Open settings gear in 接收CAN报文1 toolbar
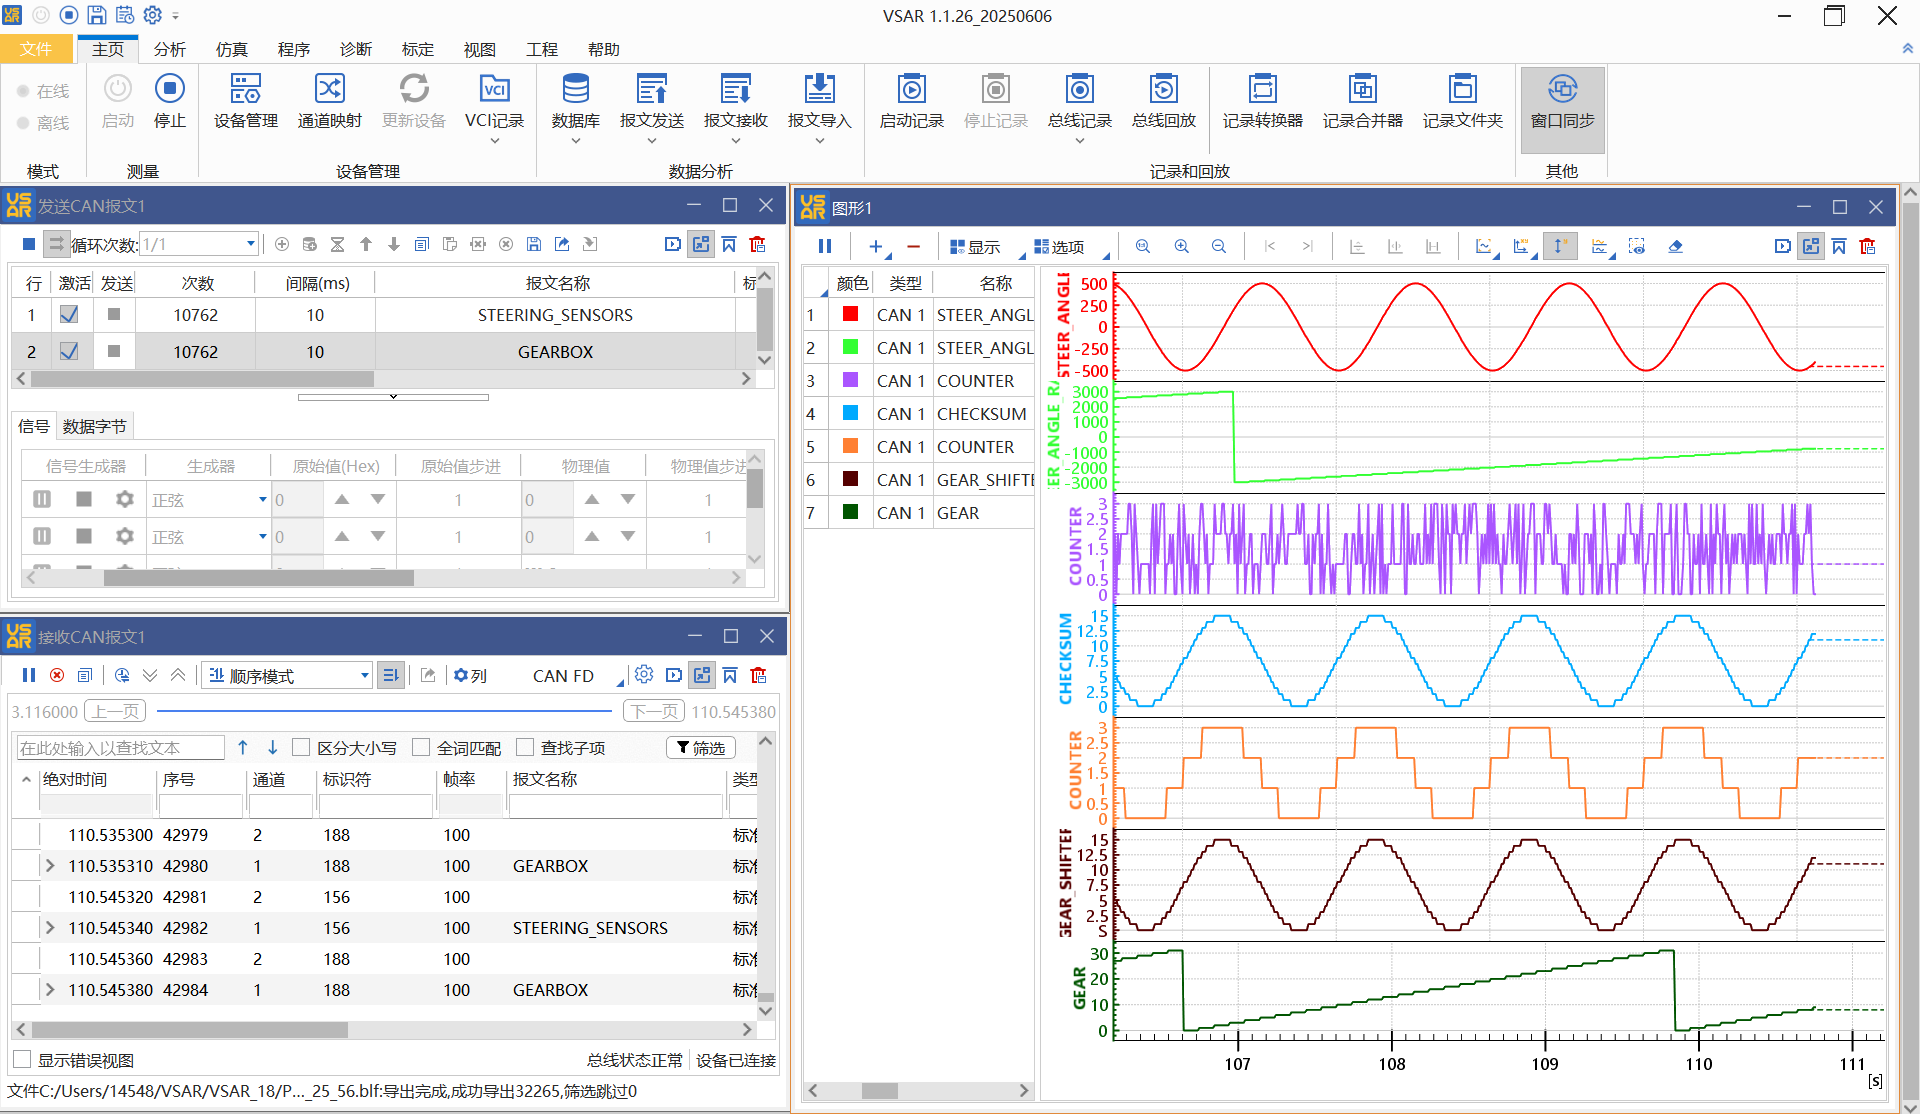Viewport: 1920px width, 1114px height. click(x=644, y=675)
